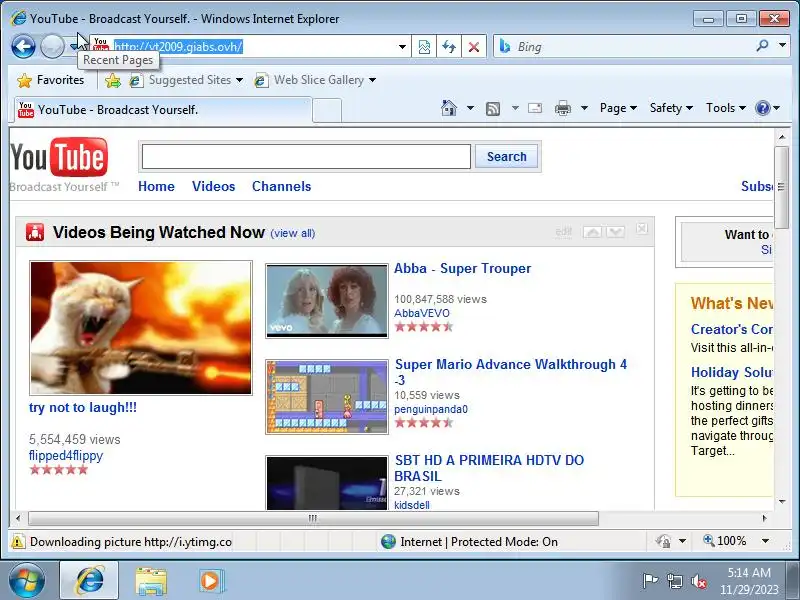
Task: Click the status bar privacy icon
Action: (663, 541)
